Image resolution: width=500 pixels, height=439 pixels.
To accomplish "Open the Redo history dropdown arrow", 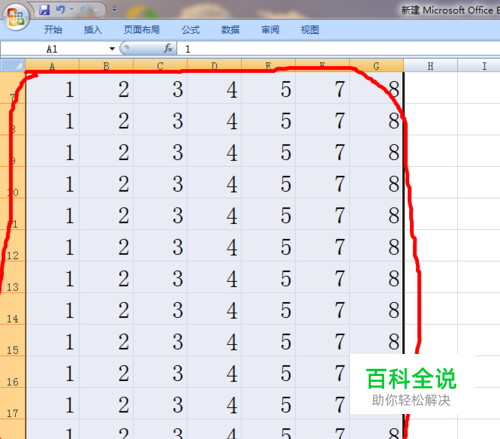I will click(96, 10).
